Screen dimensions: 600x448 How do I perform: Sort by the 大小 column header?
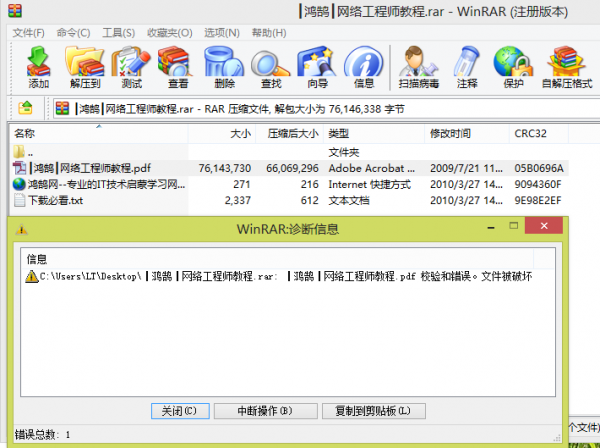[x=222, y=134]
